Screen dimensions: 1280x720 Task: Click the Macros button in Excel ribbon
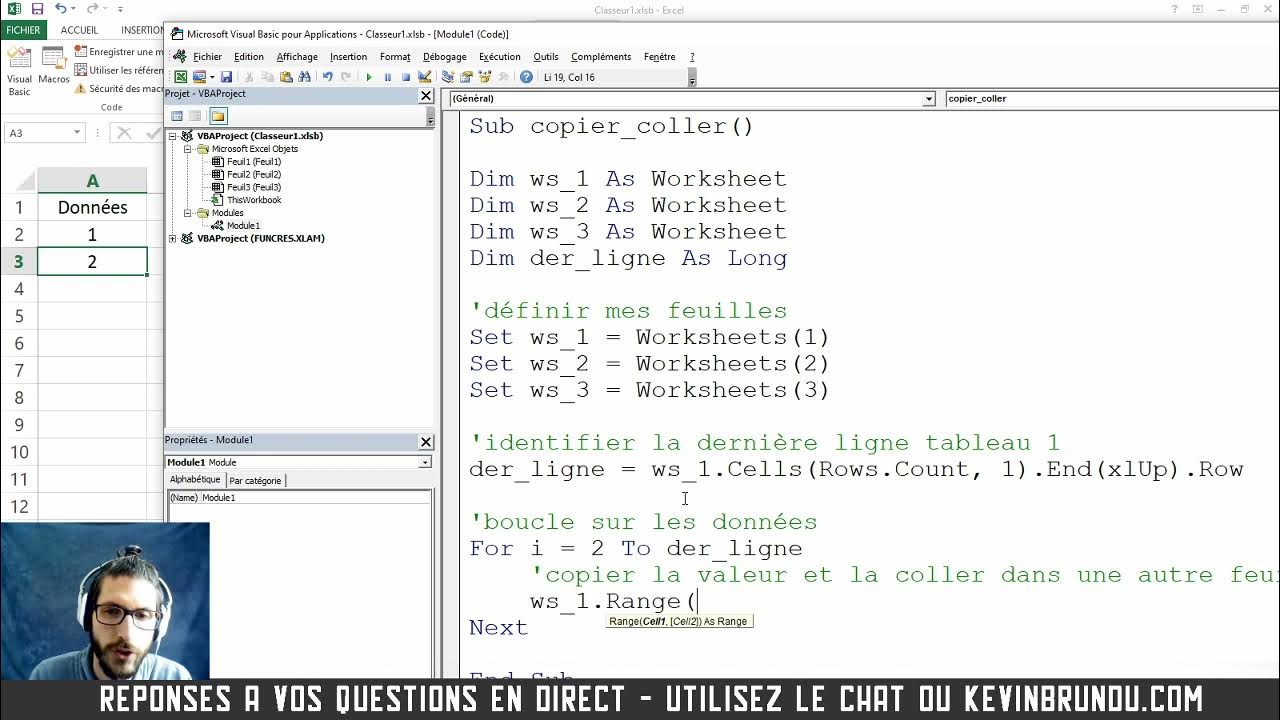(54, 66)
